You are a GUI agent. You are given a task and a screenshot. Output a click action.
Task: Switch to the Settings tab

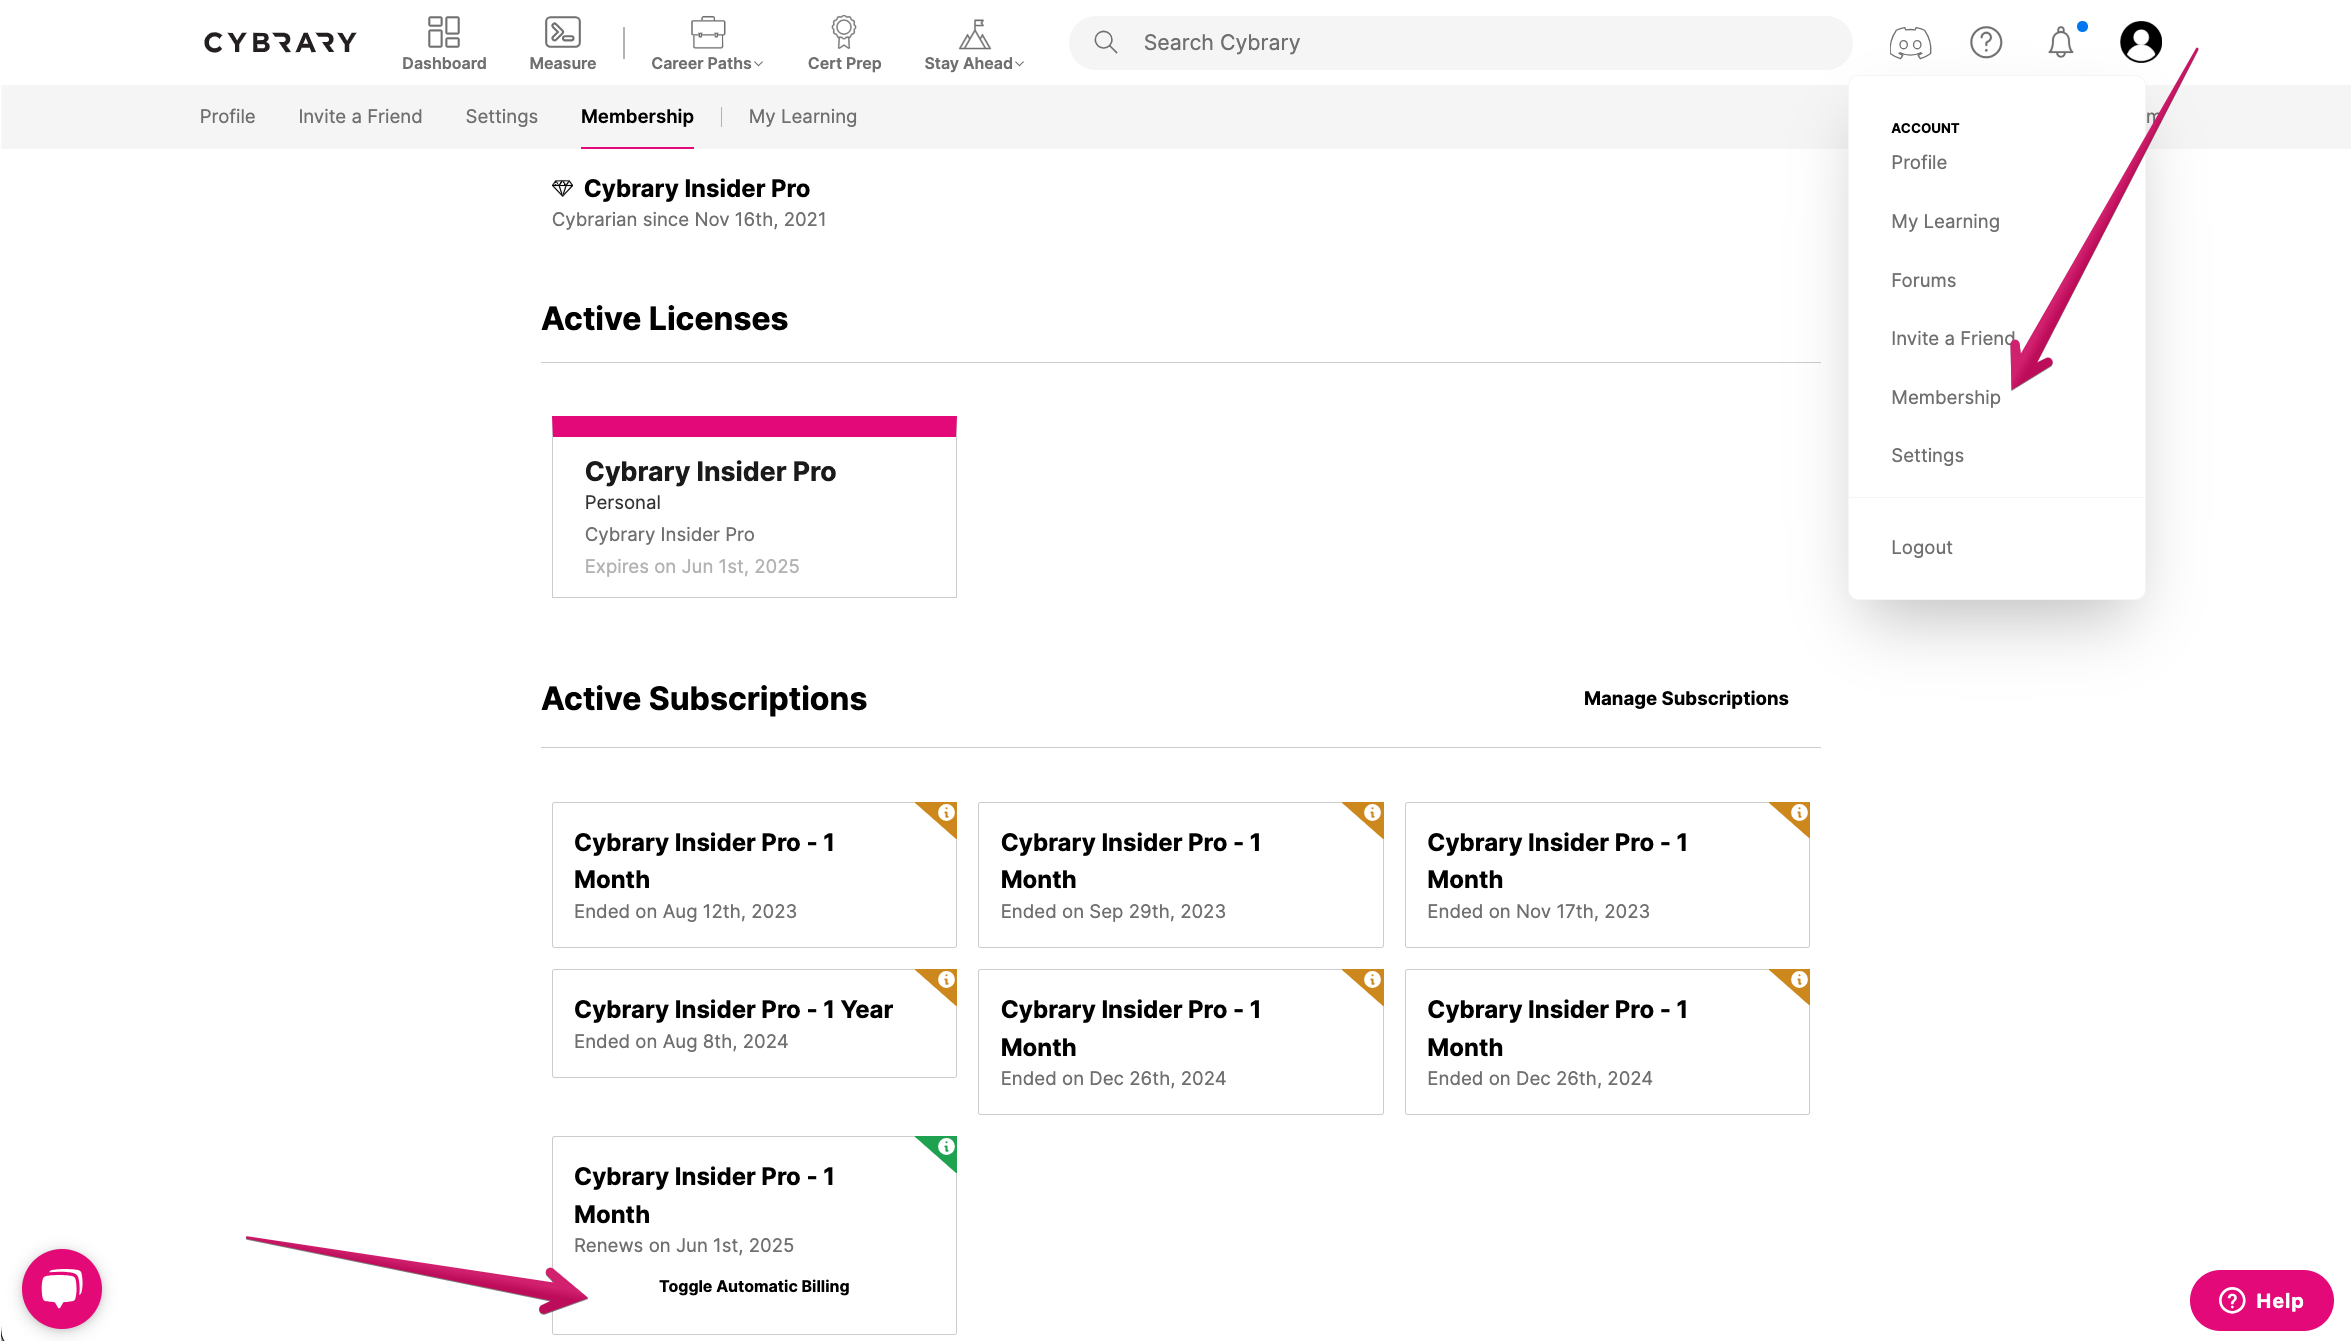(501, 116)
